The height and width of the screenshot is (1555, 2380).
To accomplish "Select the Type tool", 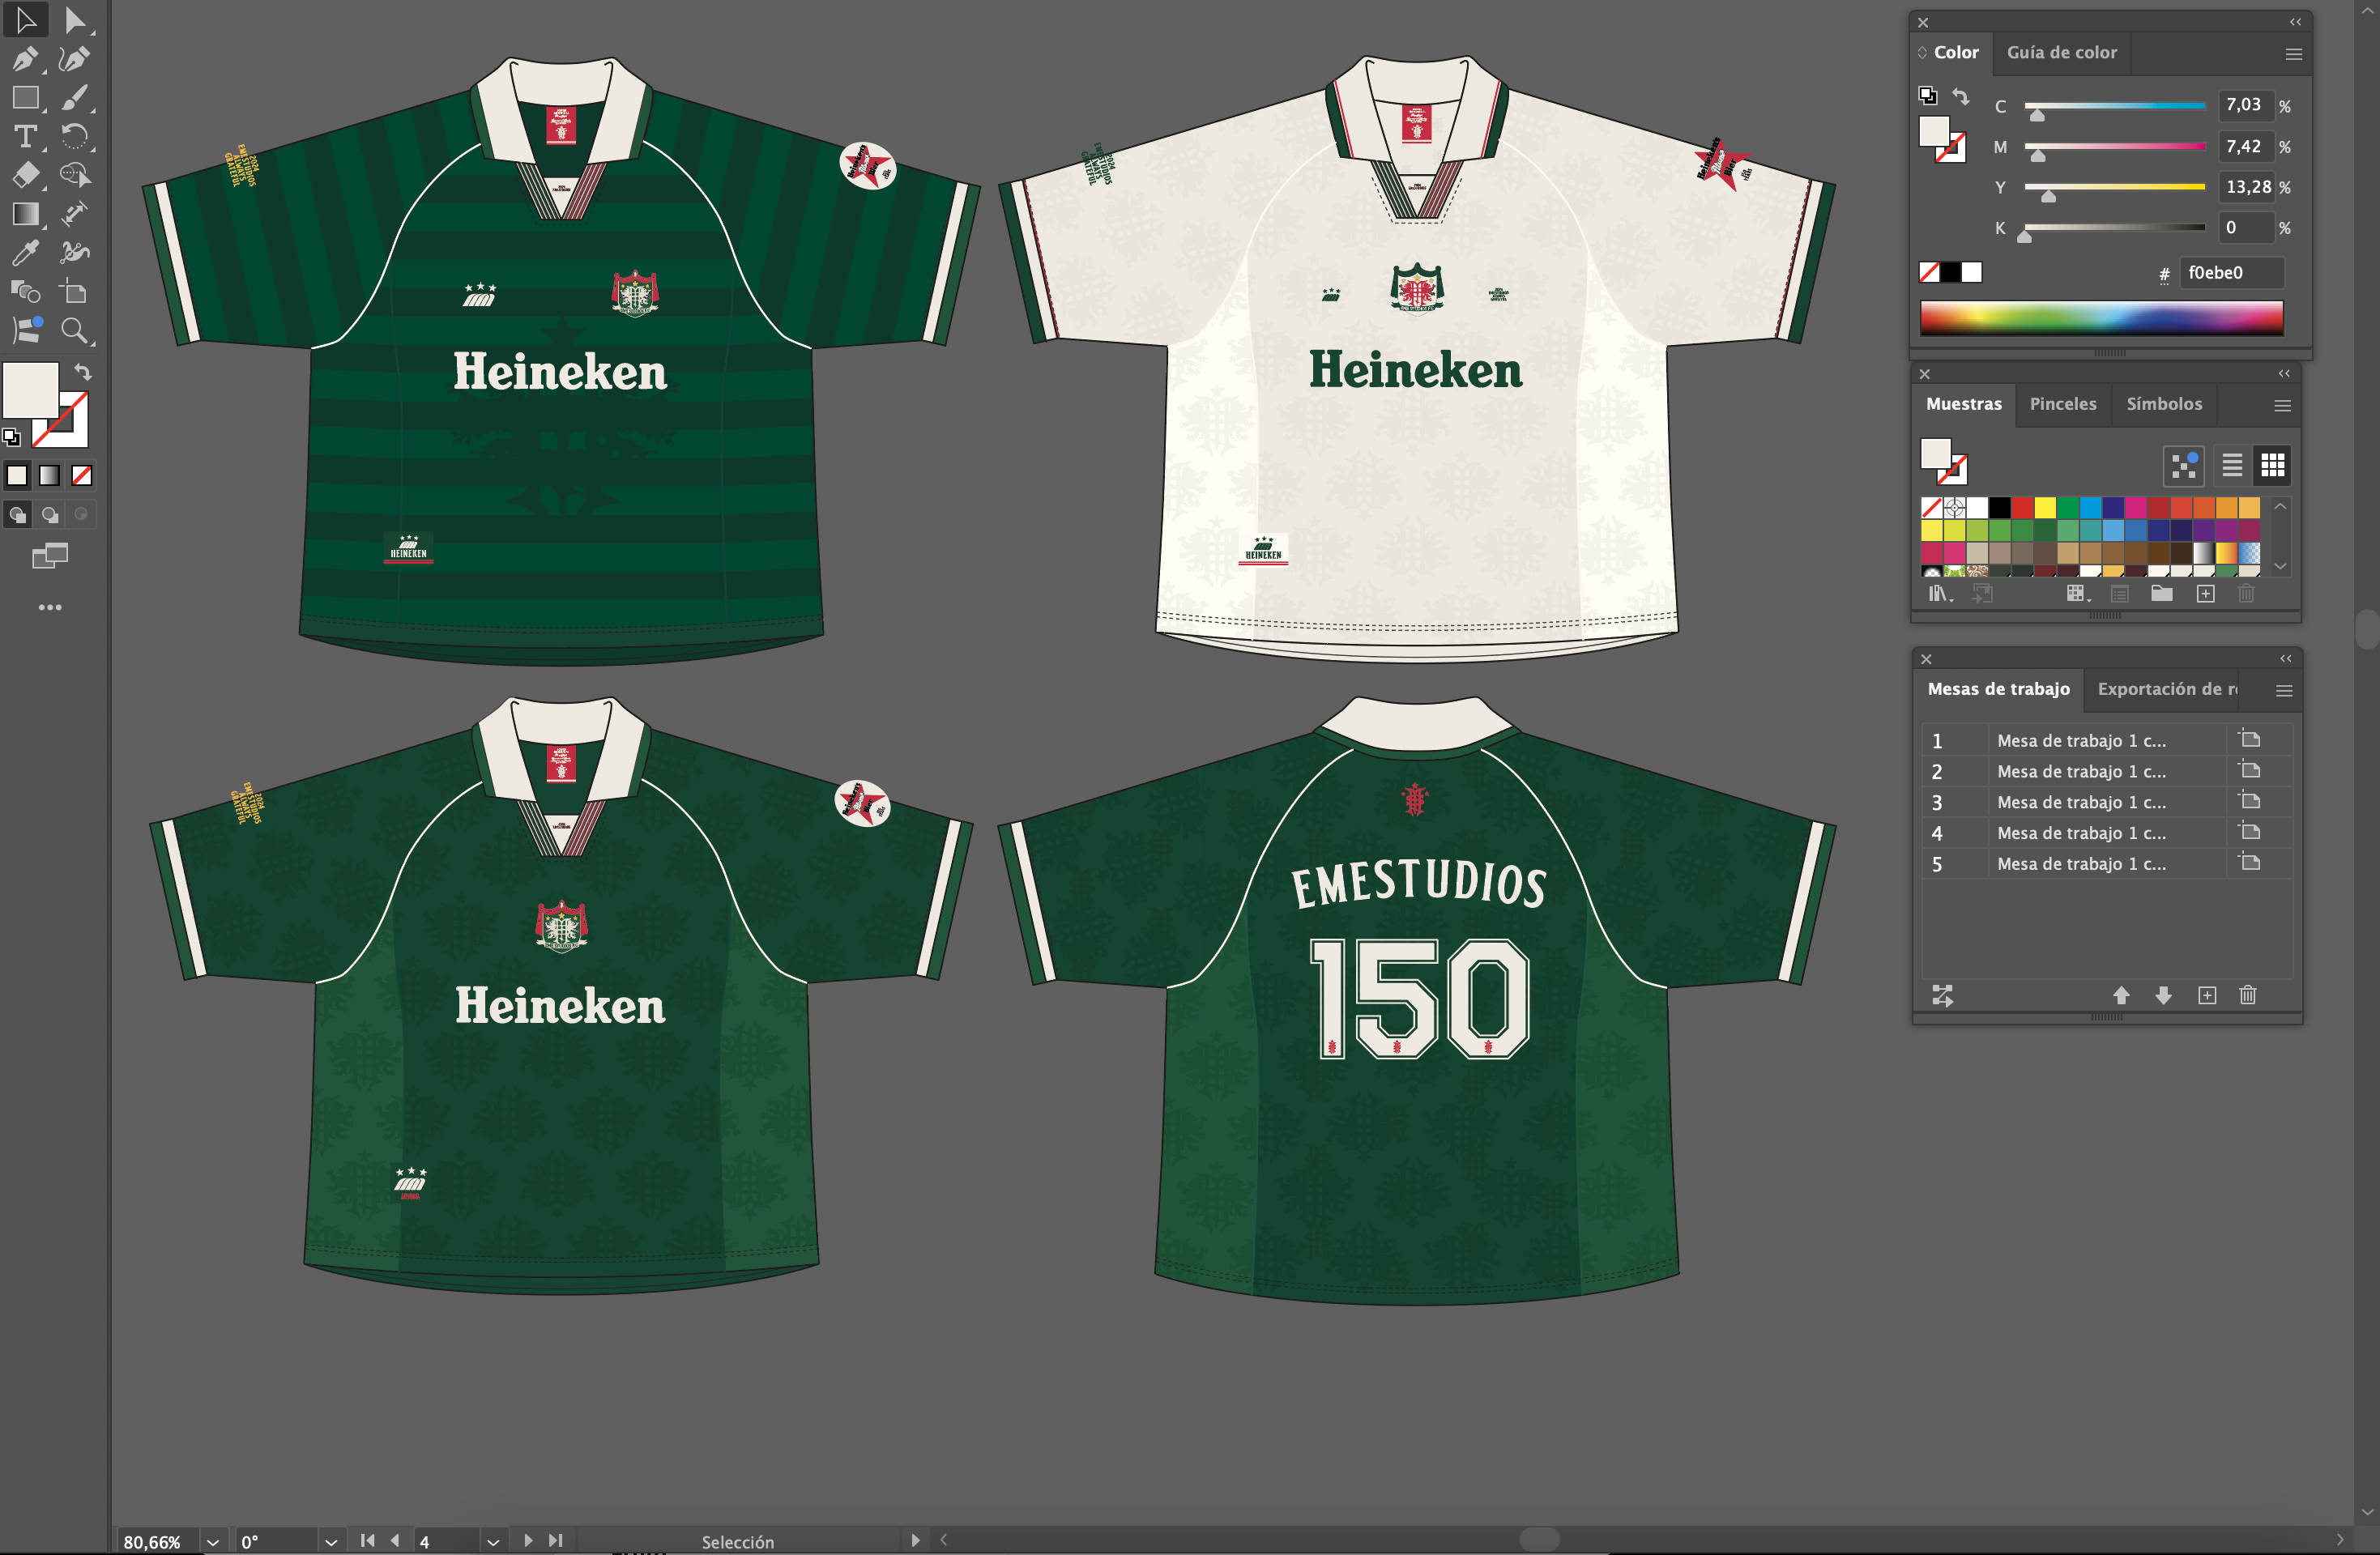I will (x=26, y=136).
